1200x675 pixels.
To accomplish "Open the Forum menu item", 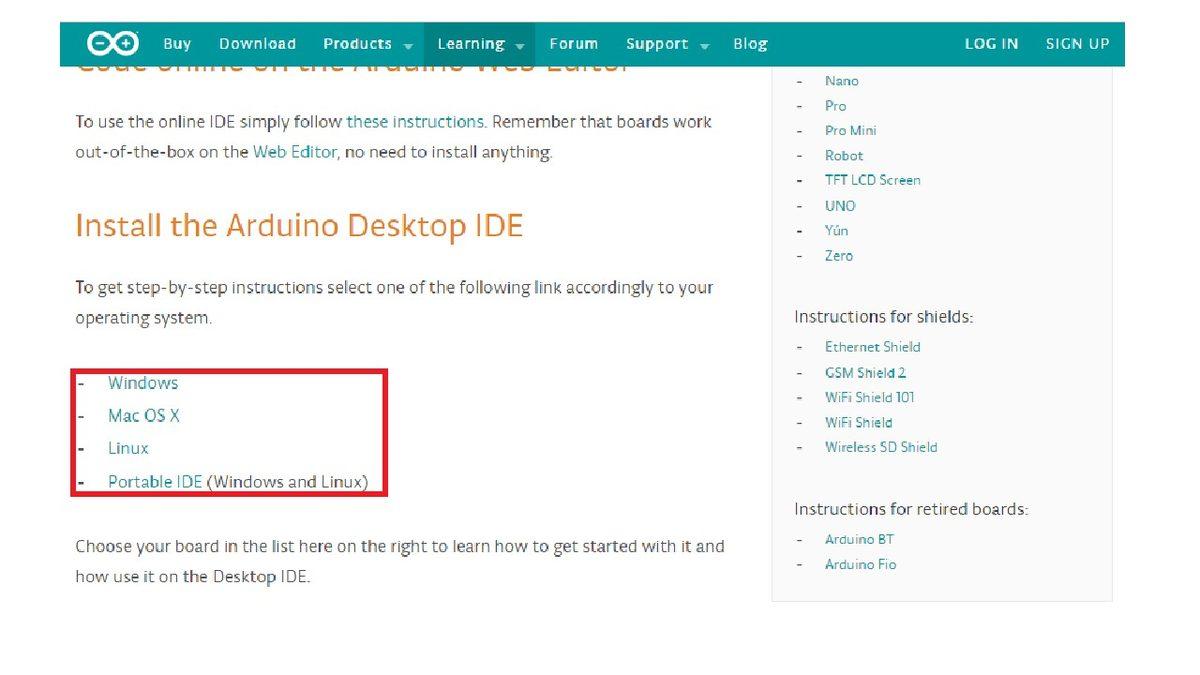I will pyautogui.click(x=573, y=43).
